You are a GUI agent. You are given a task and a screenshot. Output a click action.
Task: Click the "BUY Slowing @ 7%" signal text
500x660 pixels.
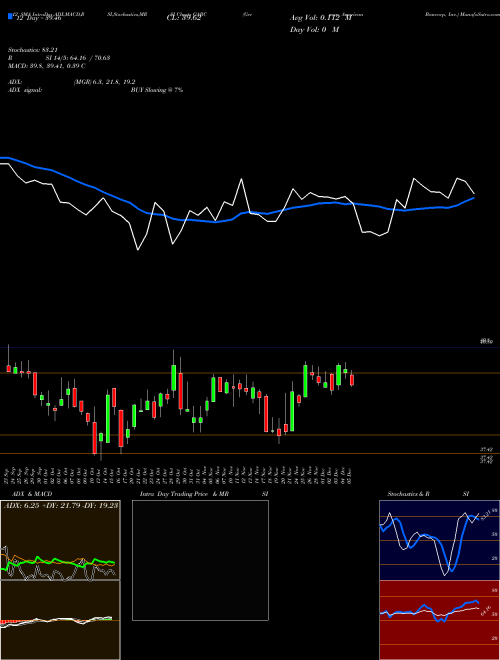coord(157,90)
